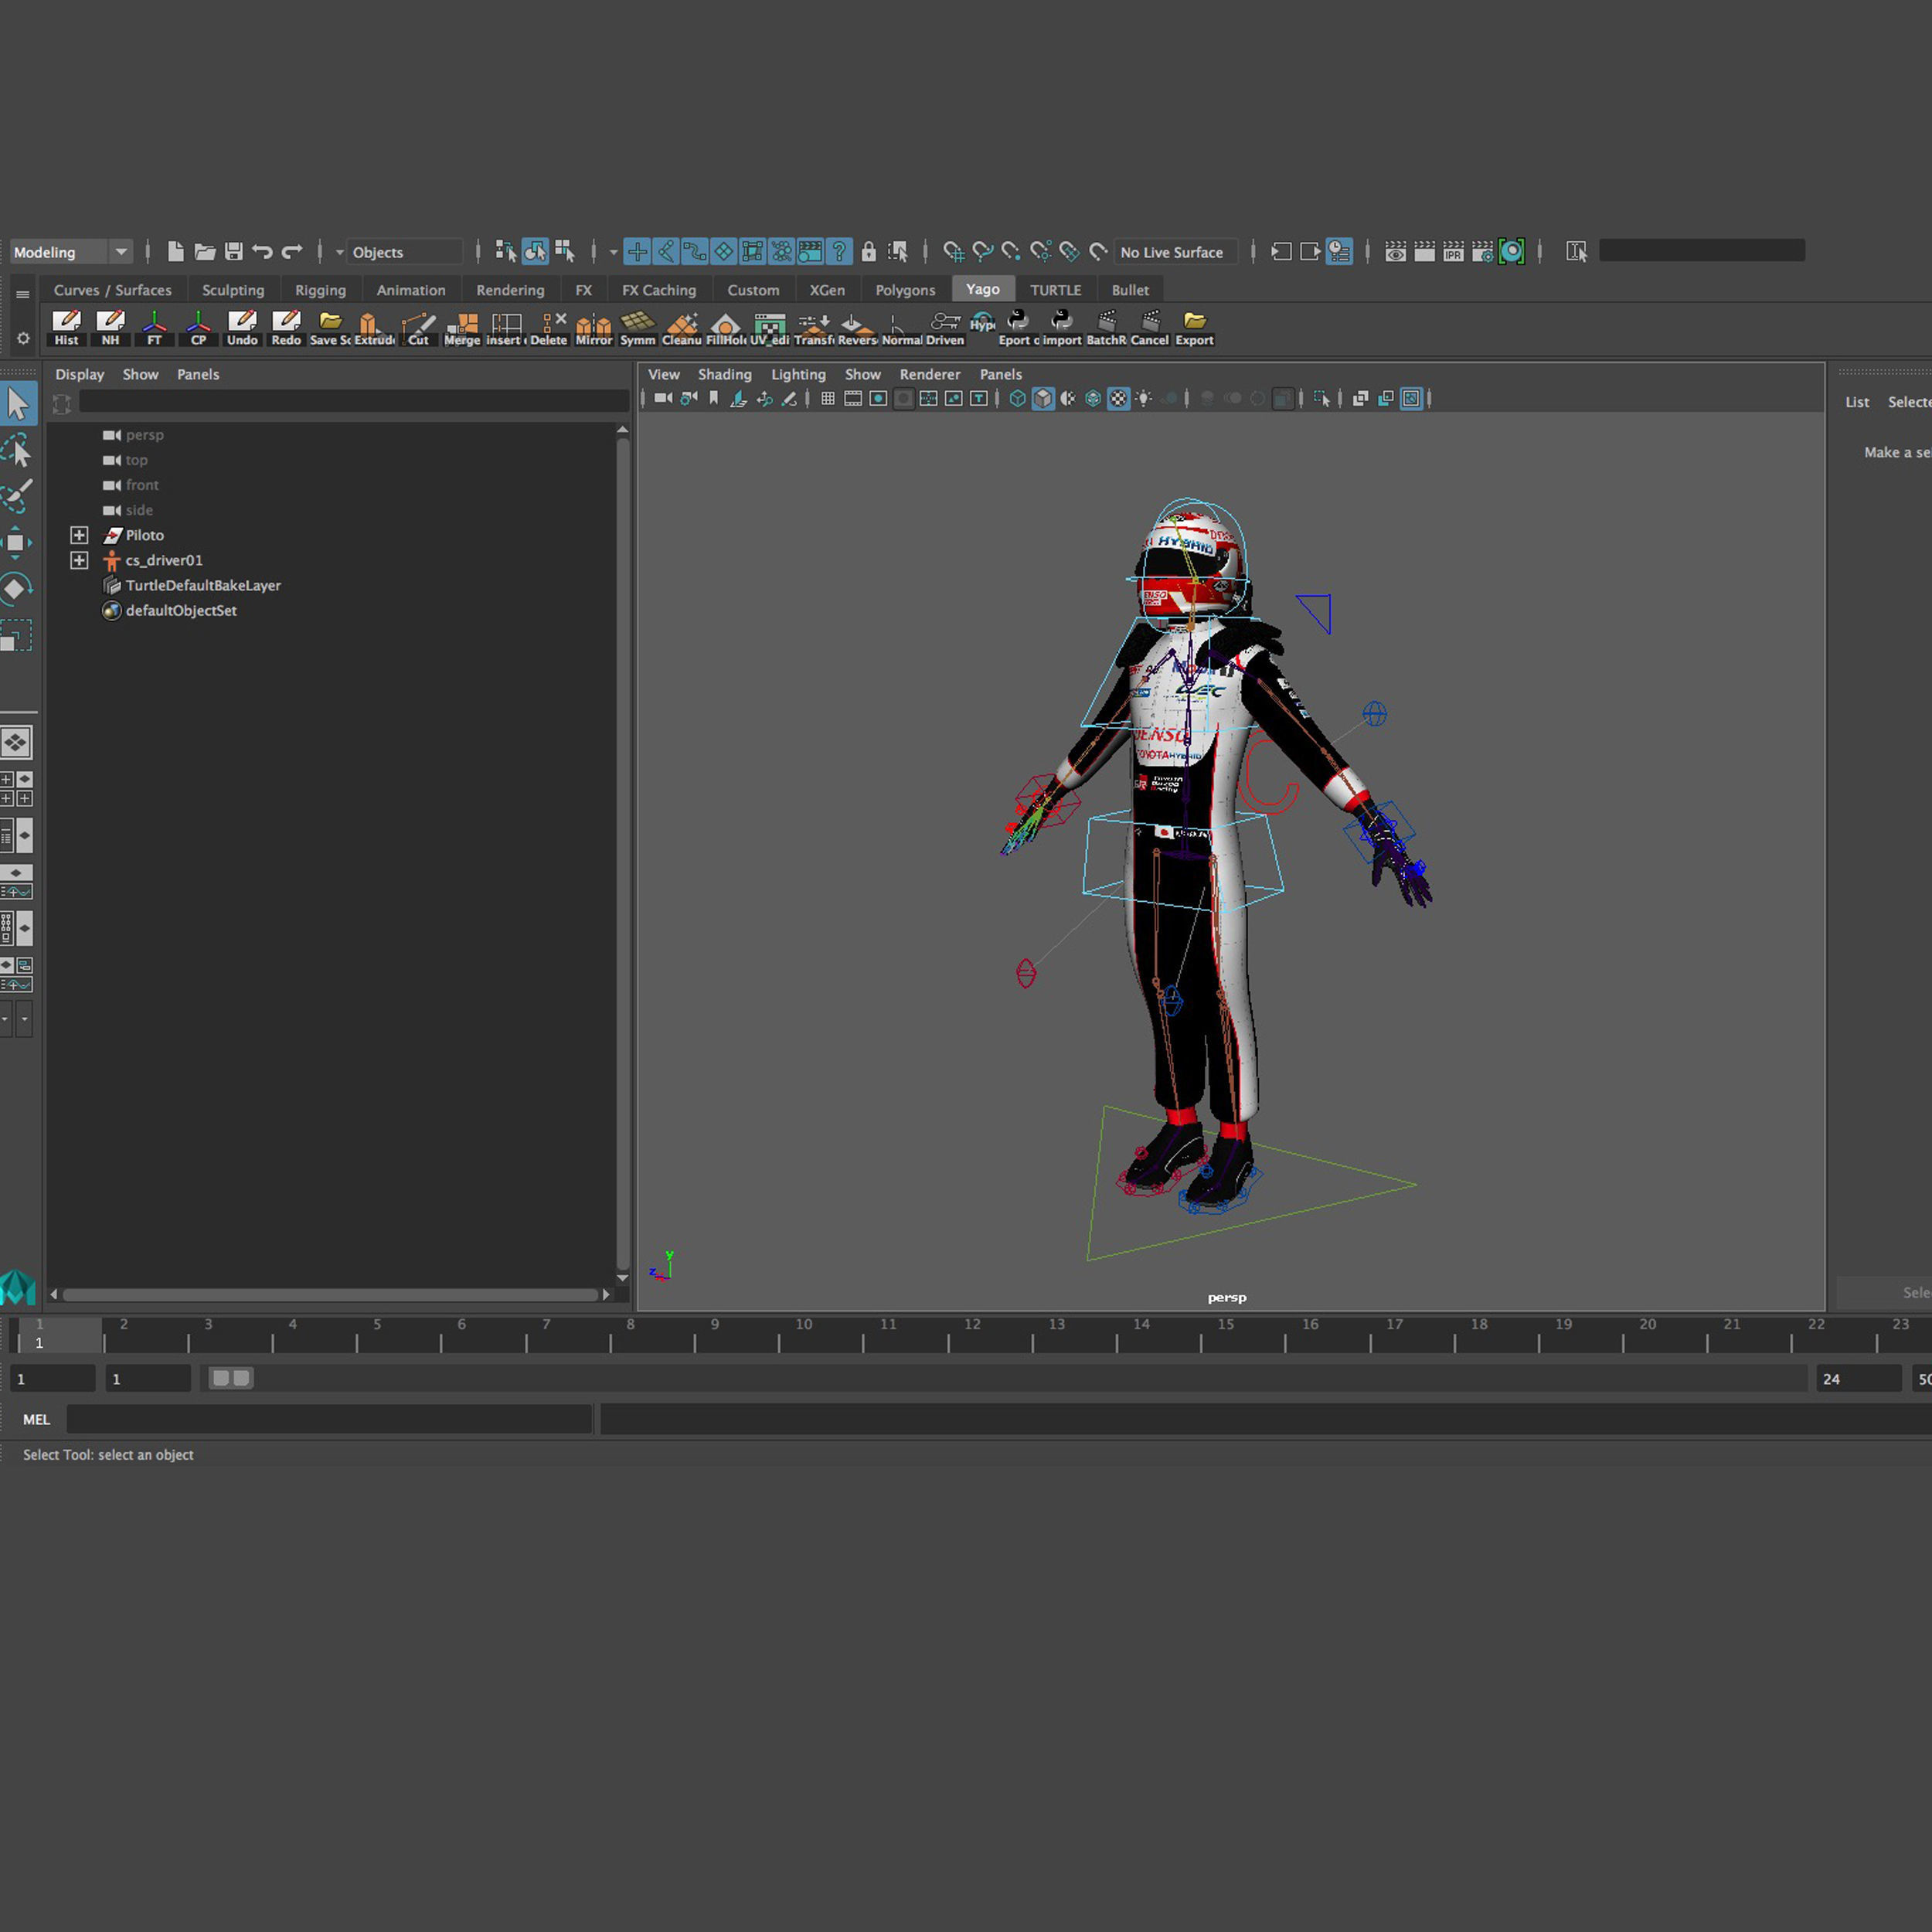Click the MEL command input field
Viewport: 1932px width, 1932px height.
pos(329,1419)
